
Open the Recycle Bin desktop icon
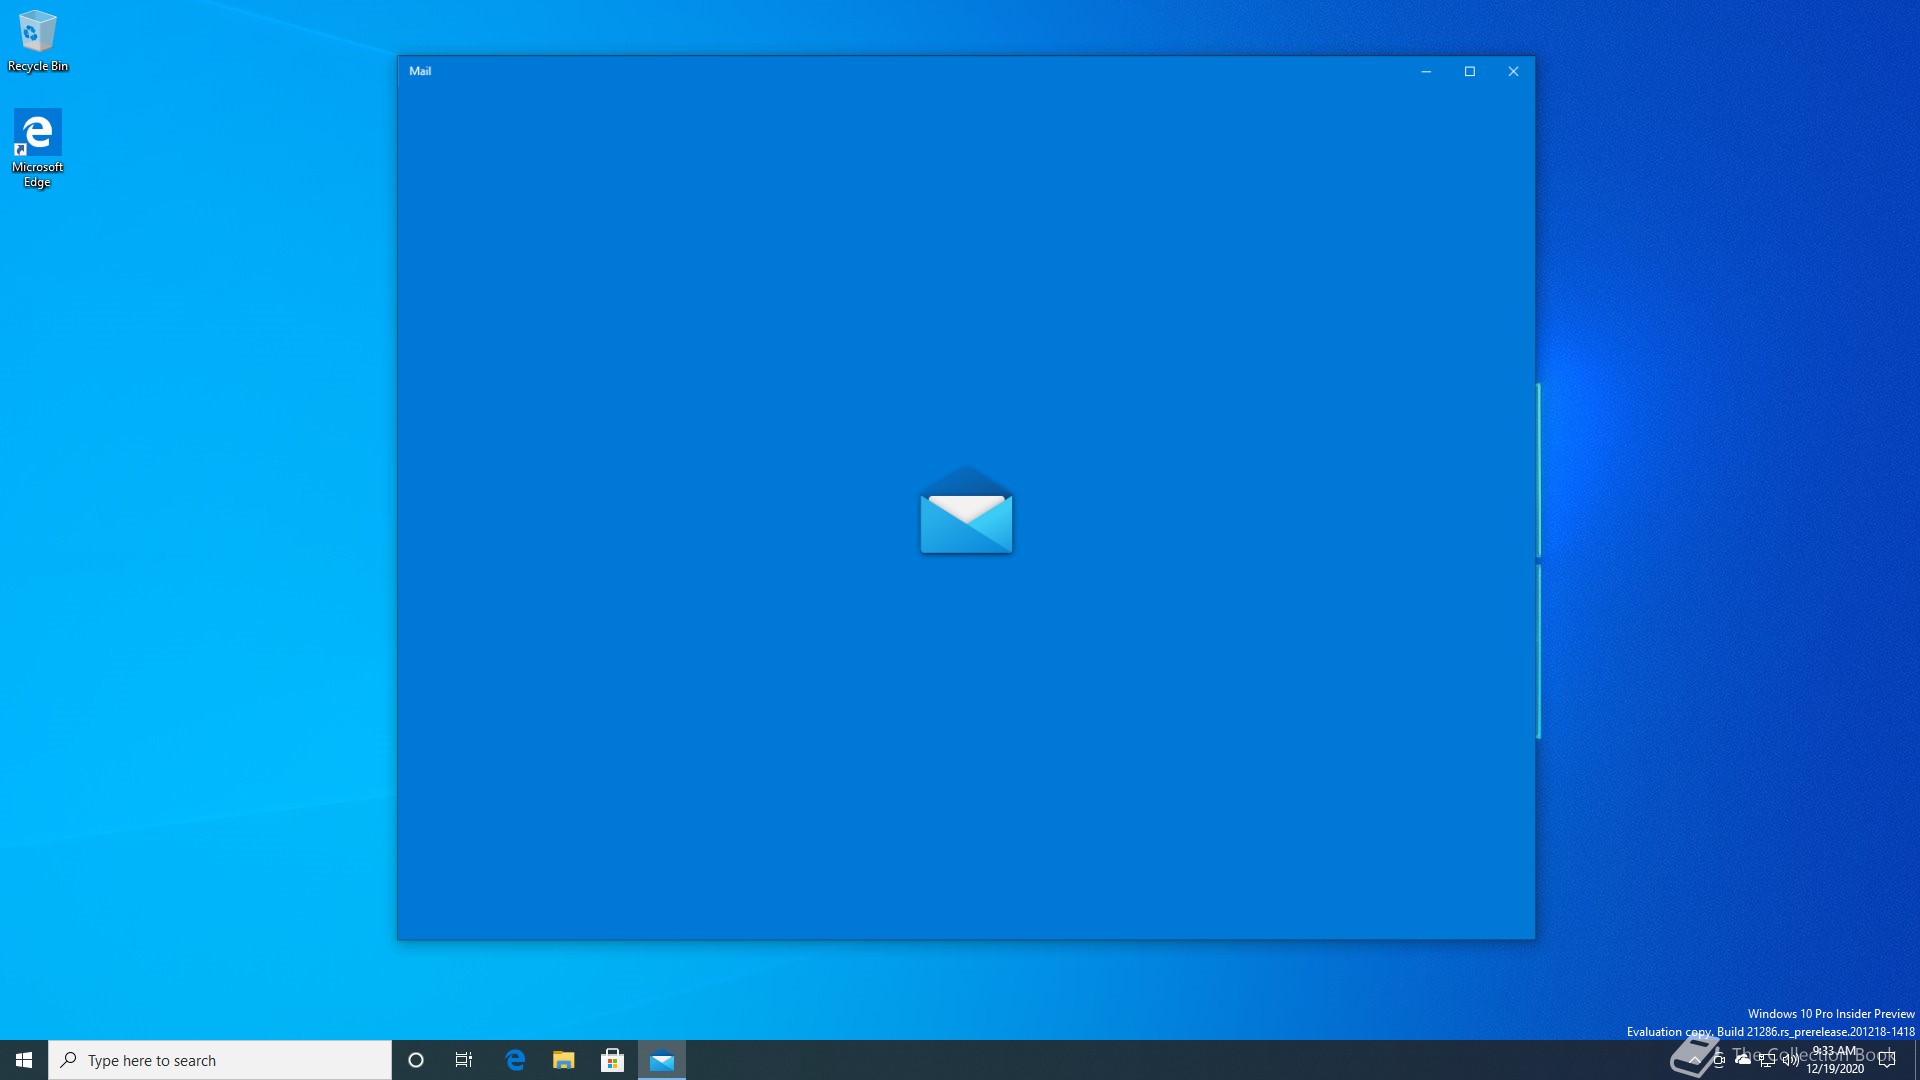coord(38,41)
